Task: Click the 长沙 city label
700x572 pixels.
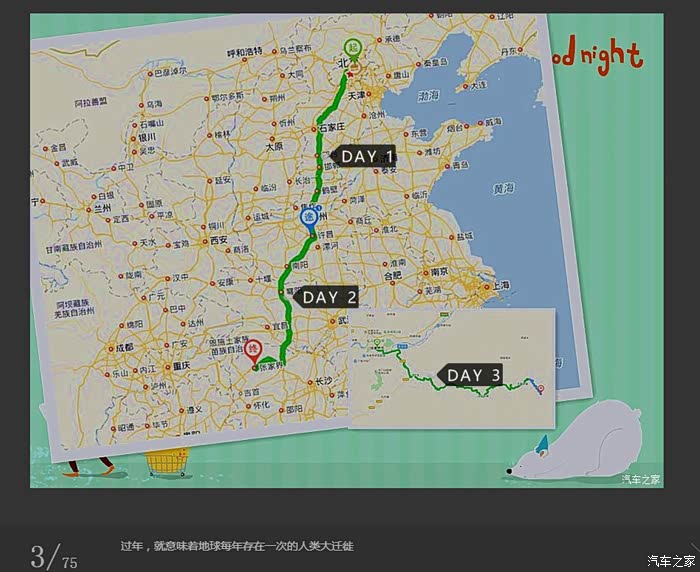Action: 323,381
